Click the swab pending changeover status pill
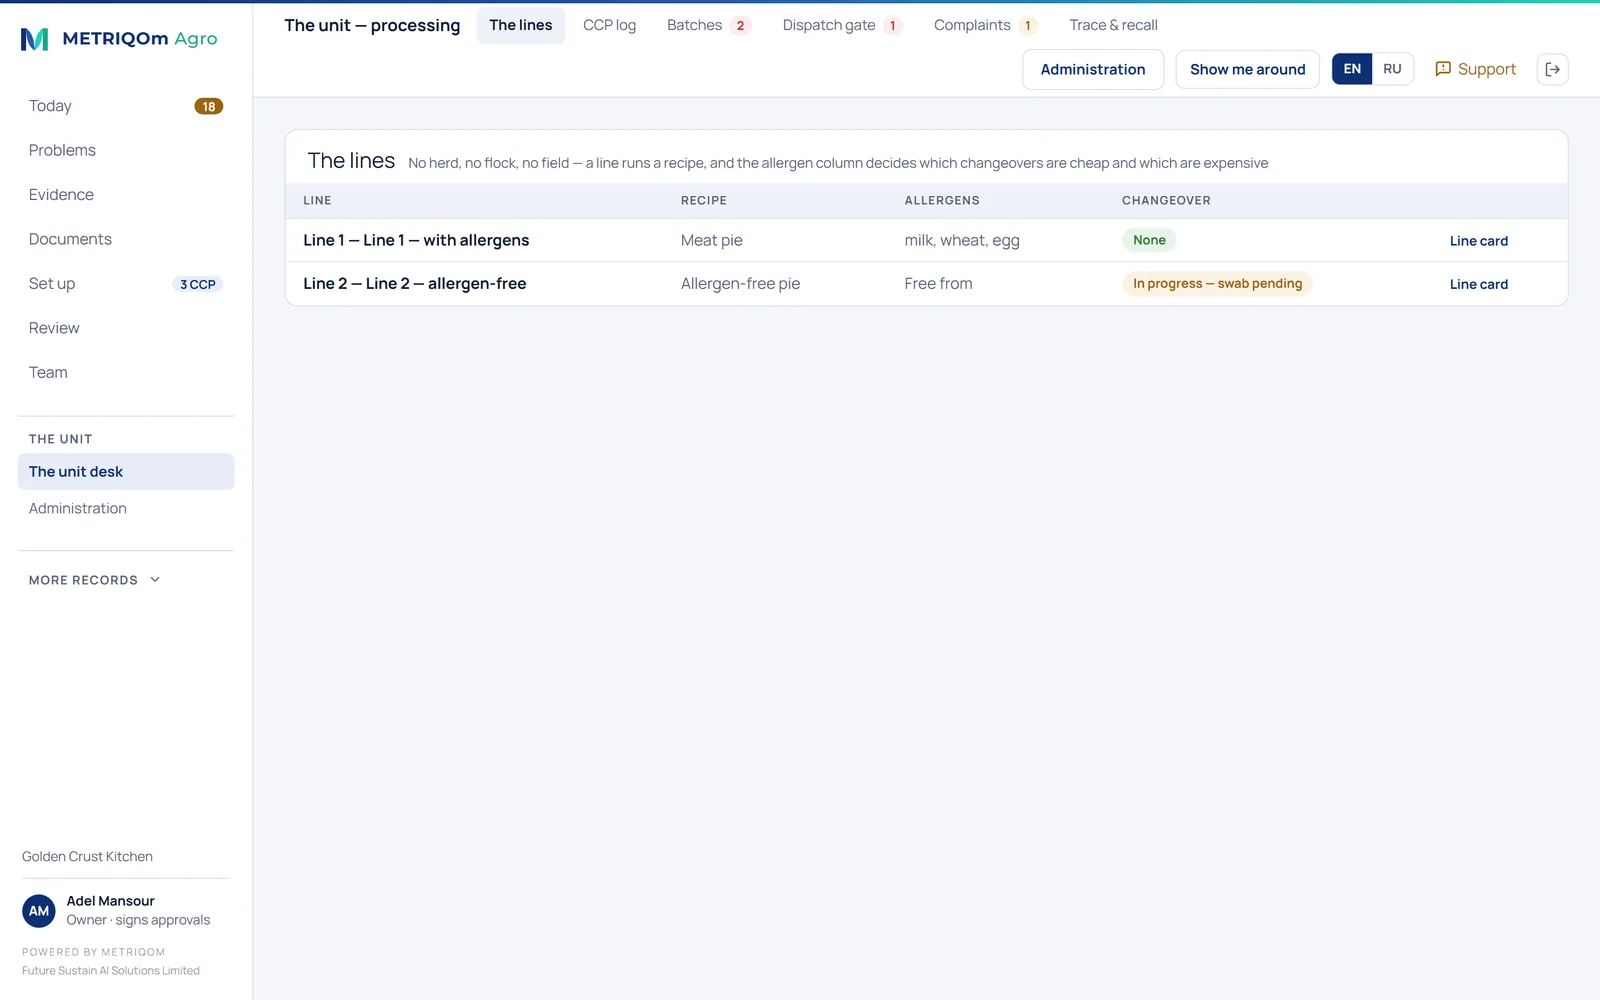The image size is (1600, 1000). [x=1217, y=283]
